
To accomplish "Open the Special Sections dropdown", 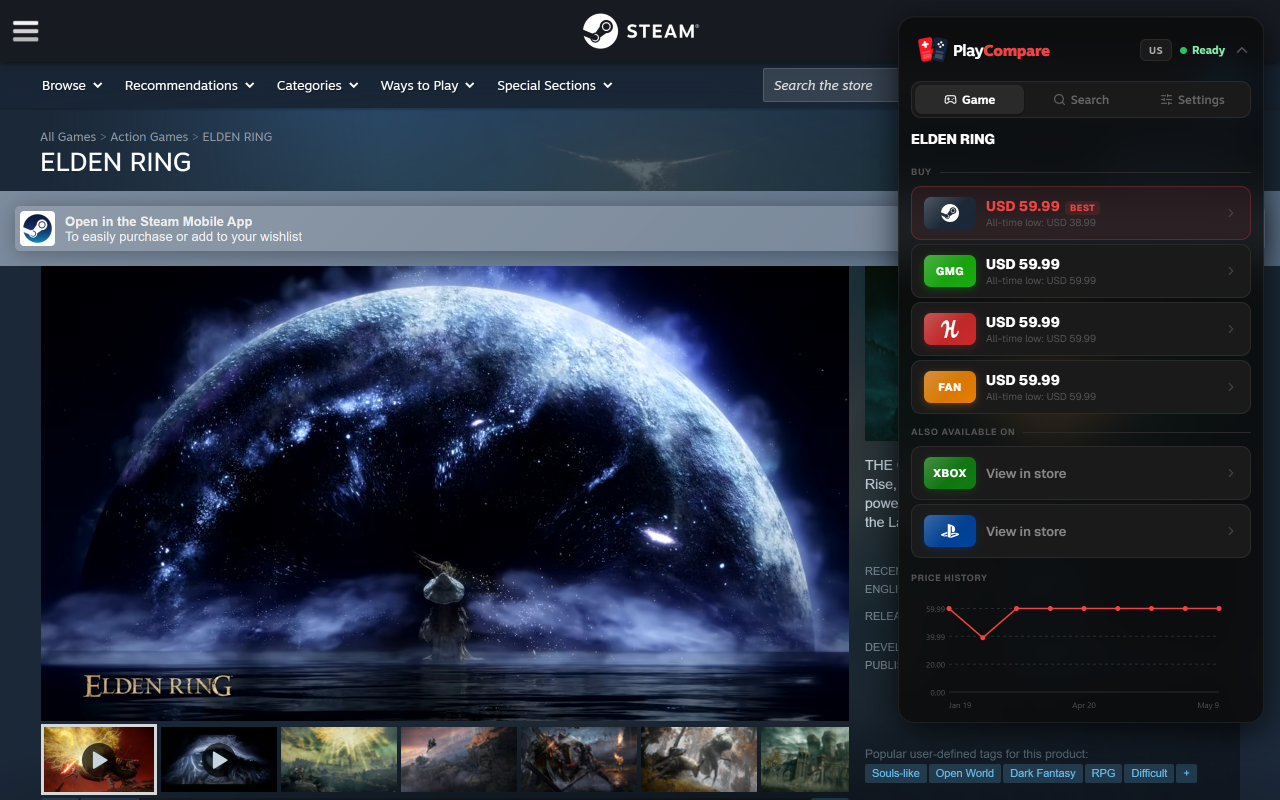I will 555,86.
